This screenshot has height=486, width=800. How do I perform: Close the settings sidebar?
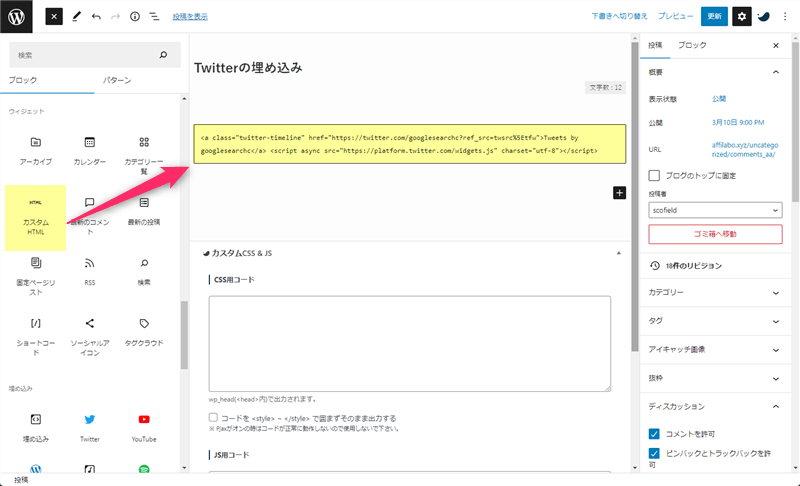776,45
